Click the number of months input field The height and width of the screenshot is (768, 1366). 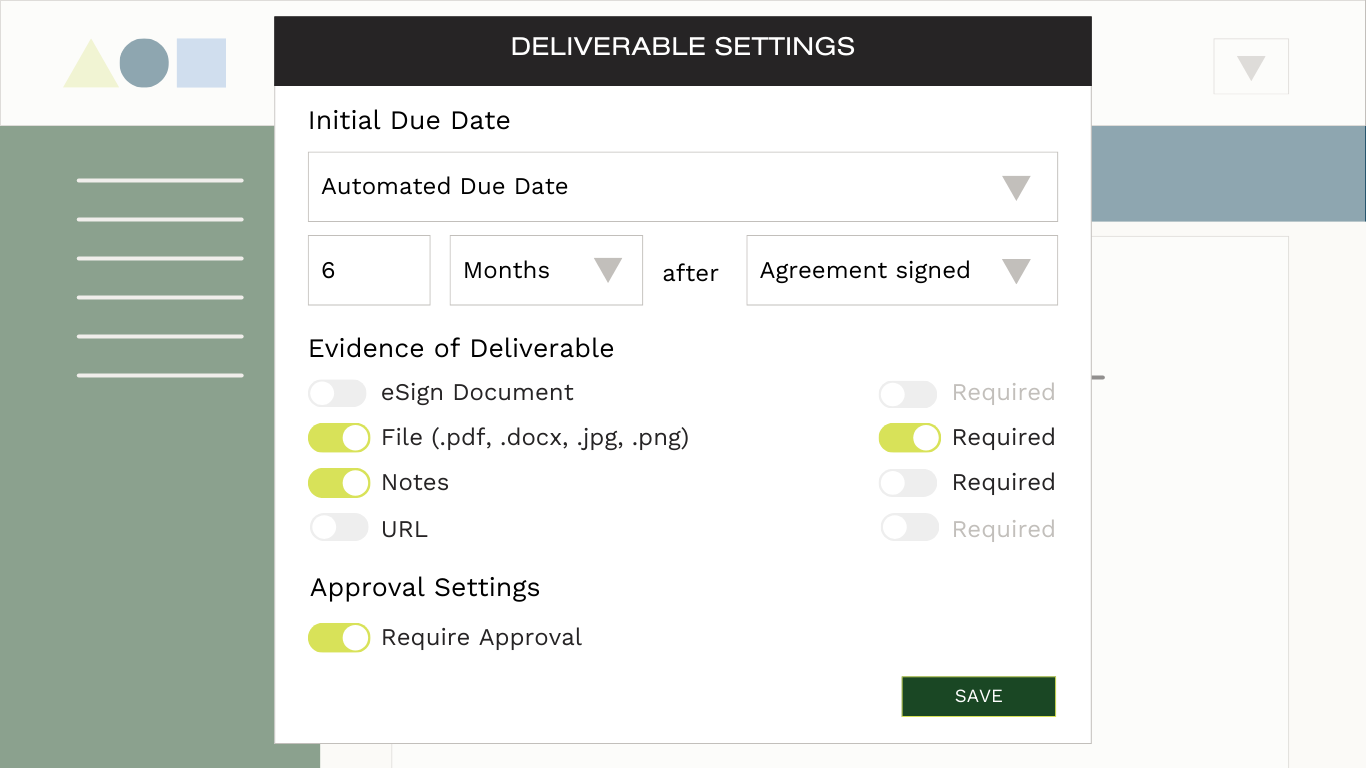(x=368, y=270)
